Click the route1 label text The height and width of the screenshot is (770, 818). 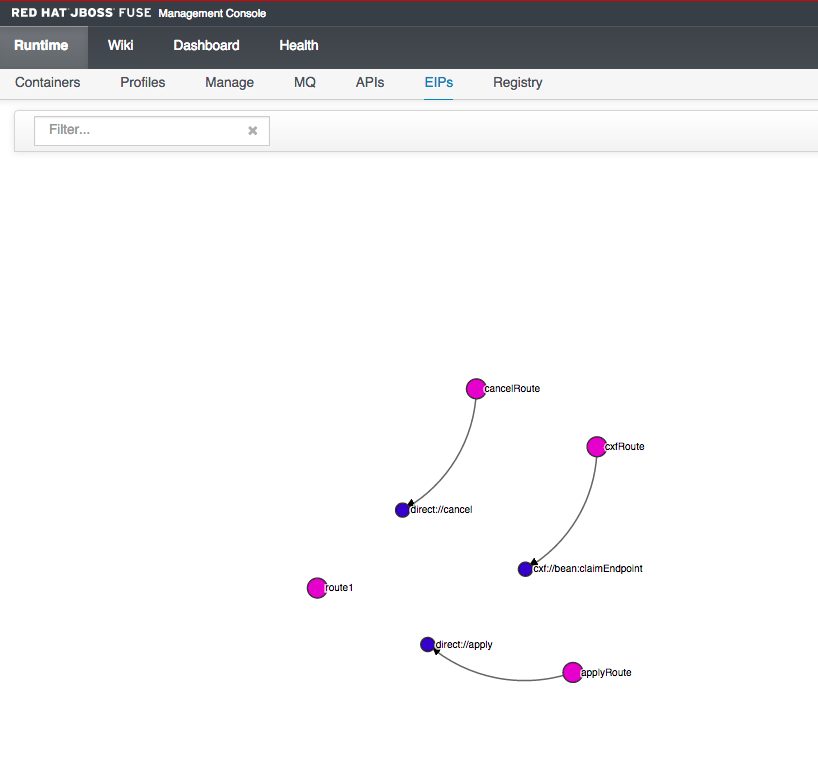[x=339, y=588]
